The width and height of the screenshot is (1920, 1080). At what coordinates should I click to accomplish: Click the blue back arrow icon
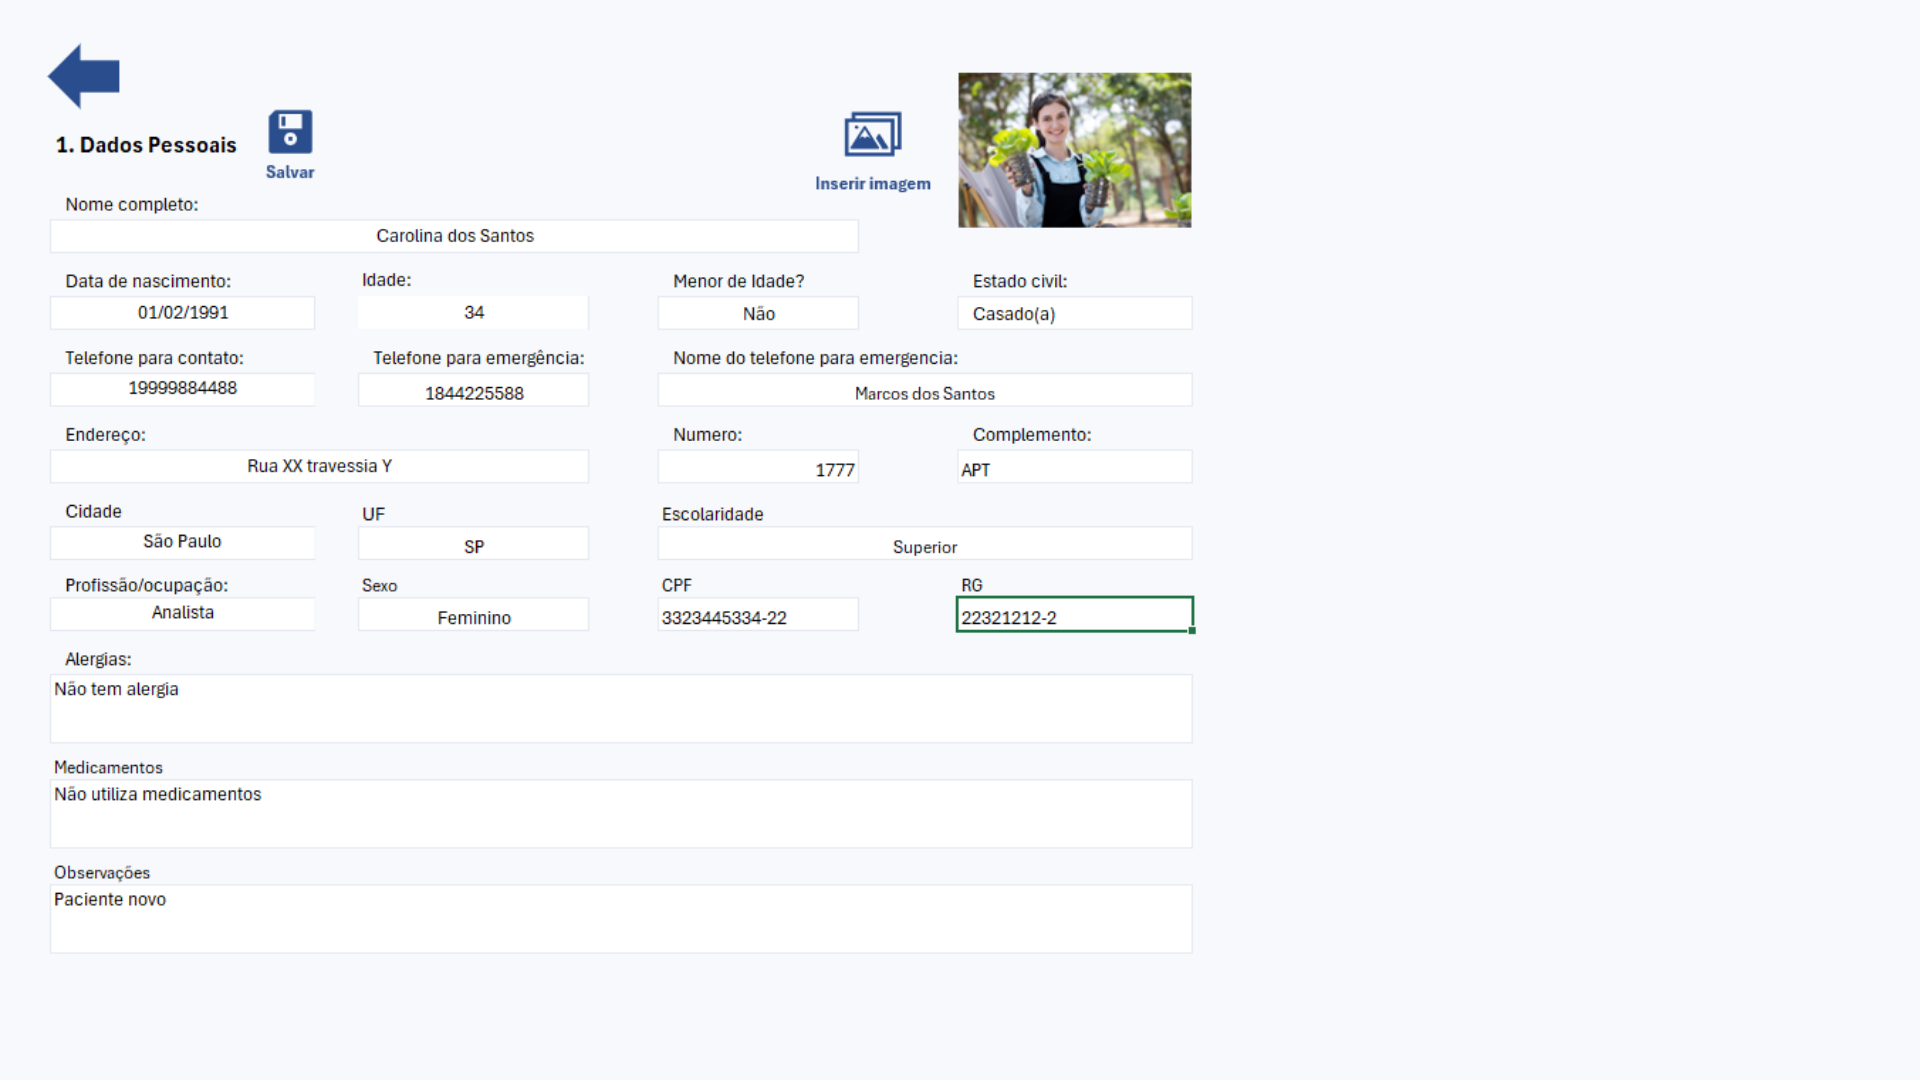pos(84,76)
